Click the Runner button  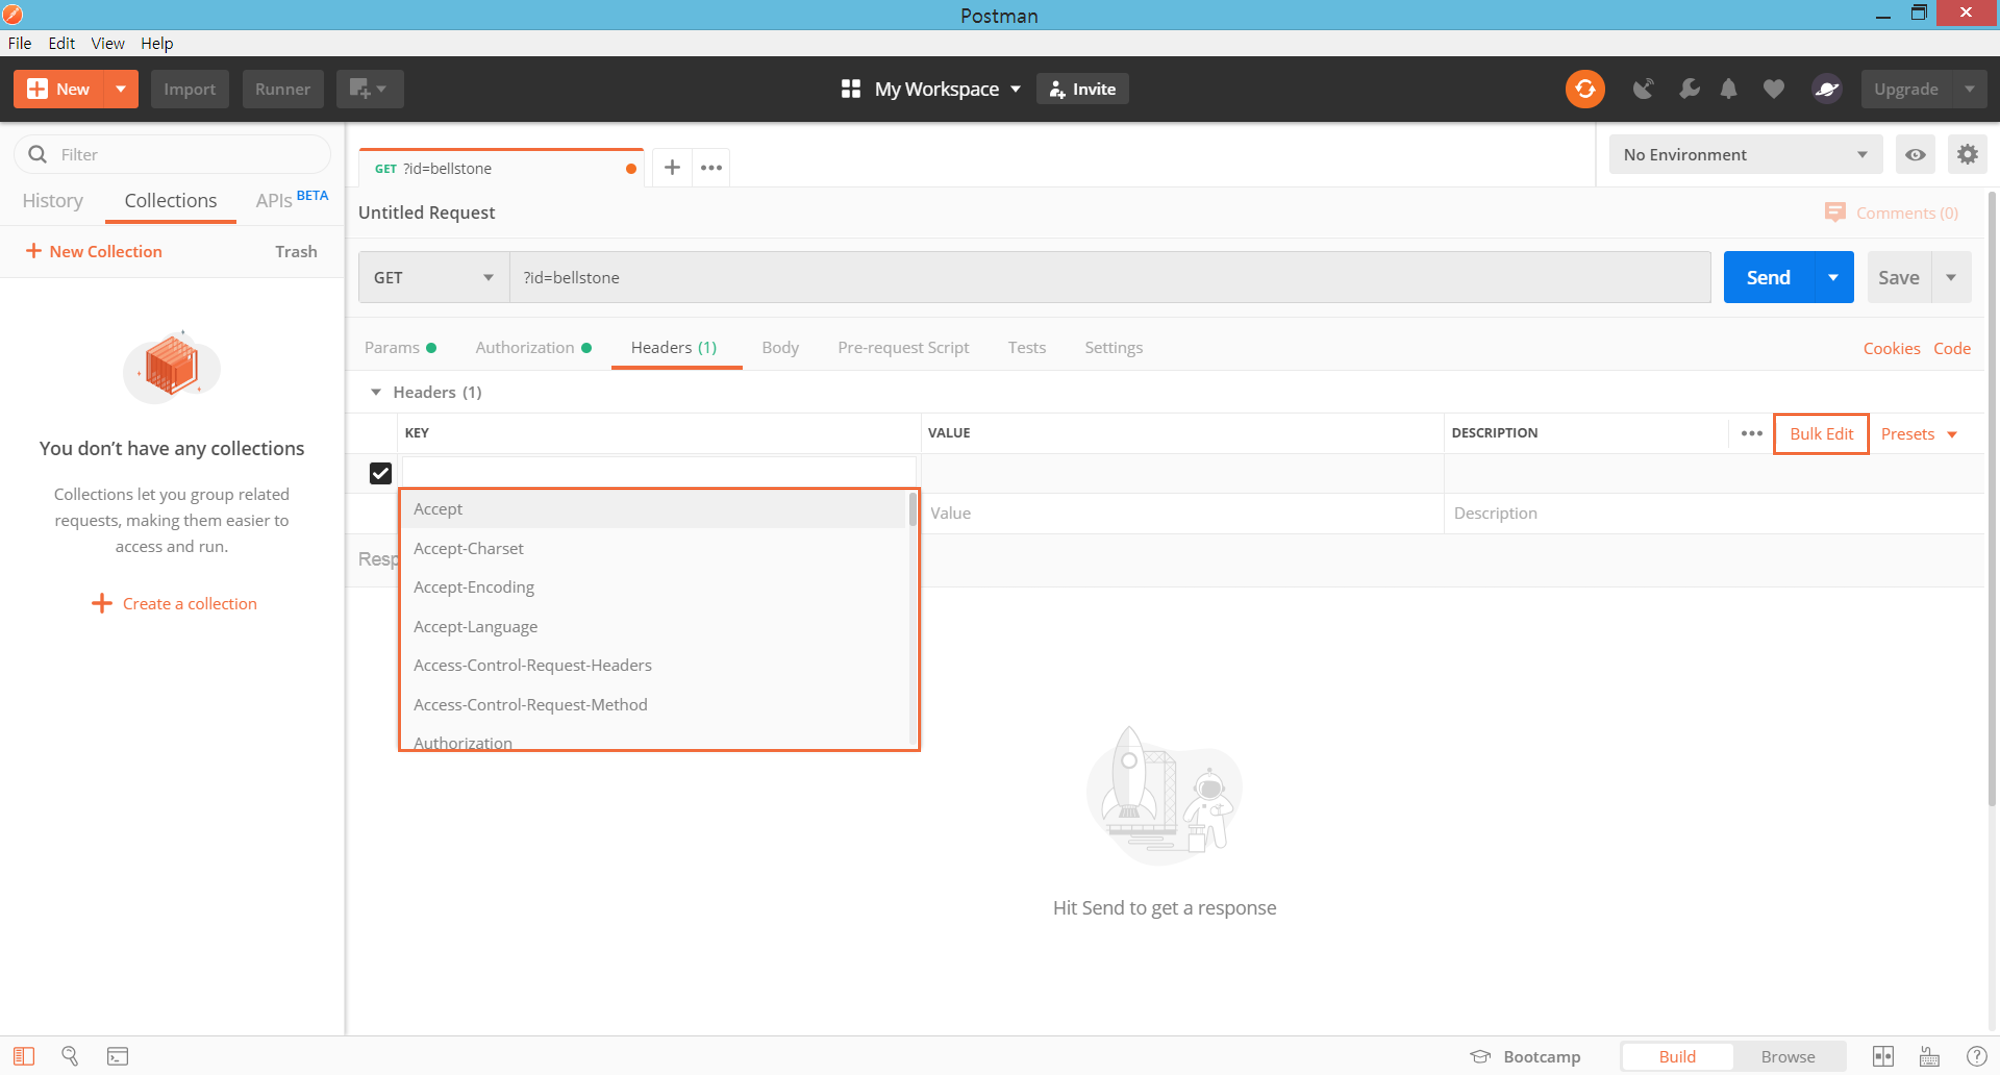coord(283,89)
